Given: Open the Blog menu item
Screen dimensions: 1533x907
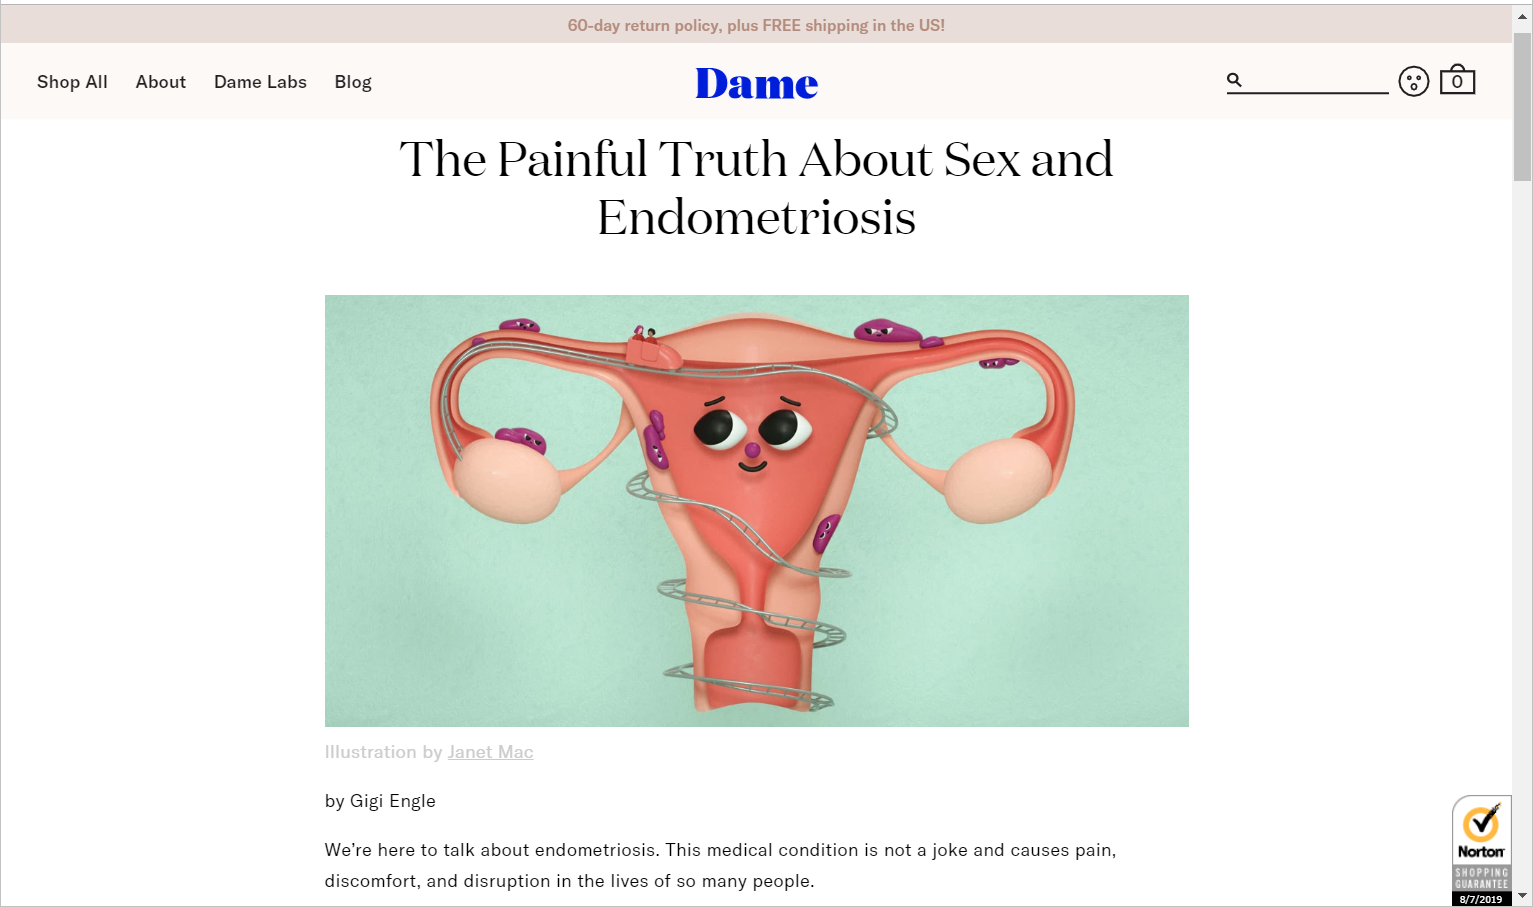Looking at the screenshot, I should pyautogui.click(x=353, y=82).
